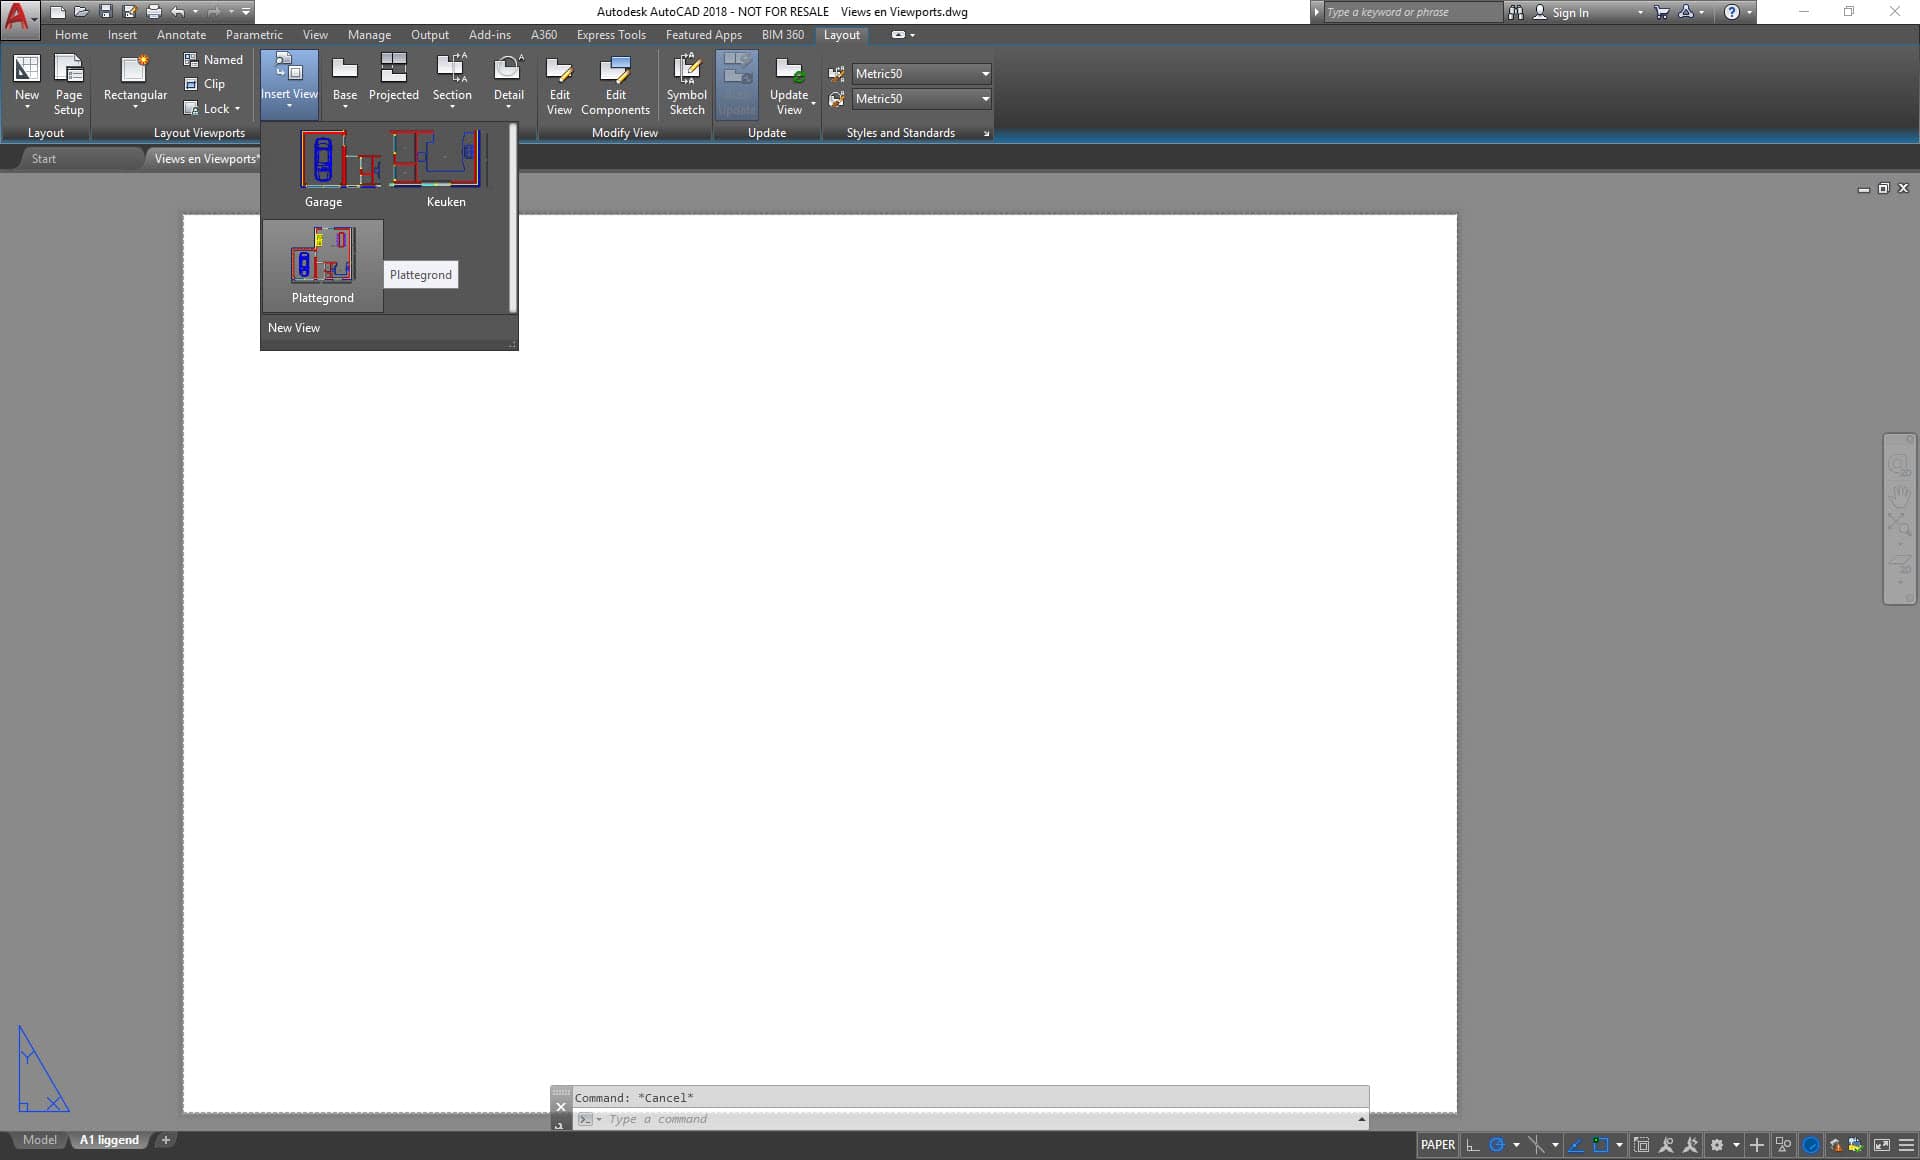Toggle Isometric Drafting in status bar

click(x=1536, y=1145)
